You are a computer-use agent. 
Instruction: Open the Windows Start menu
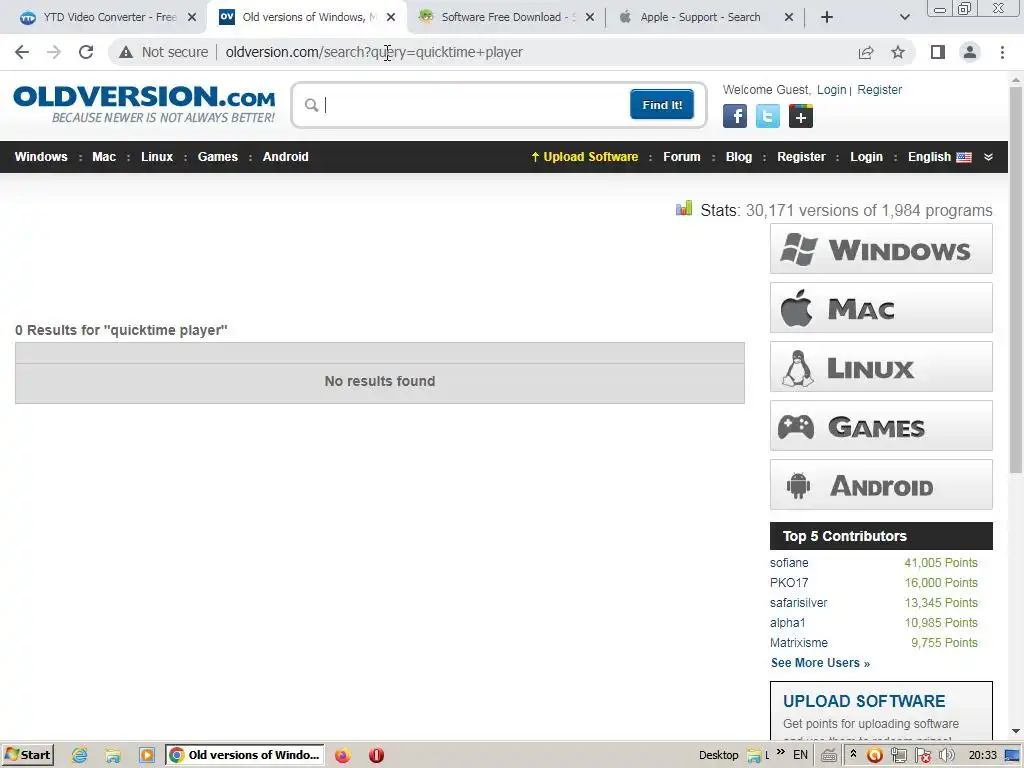click(27, 755)
